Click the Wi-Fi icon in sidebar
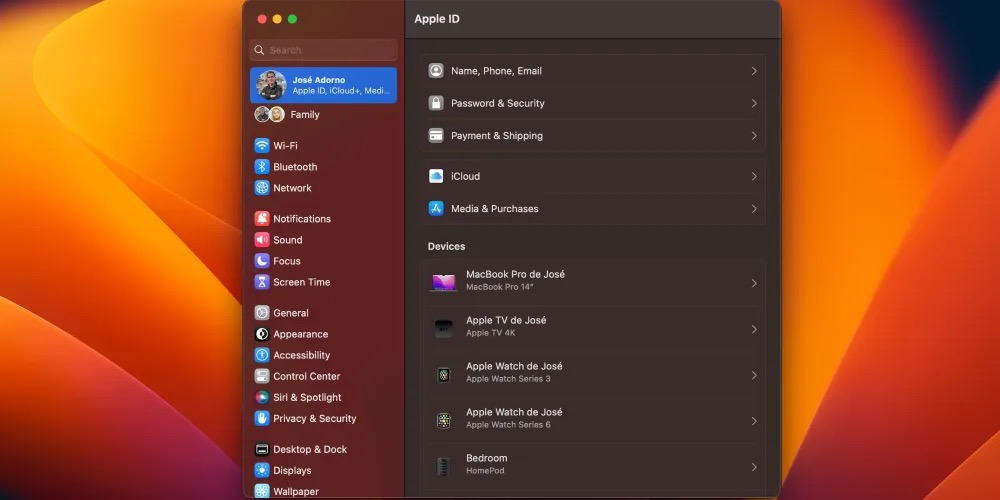This screenshot has height=500, width=1000. tap(262, 146)
